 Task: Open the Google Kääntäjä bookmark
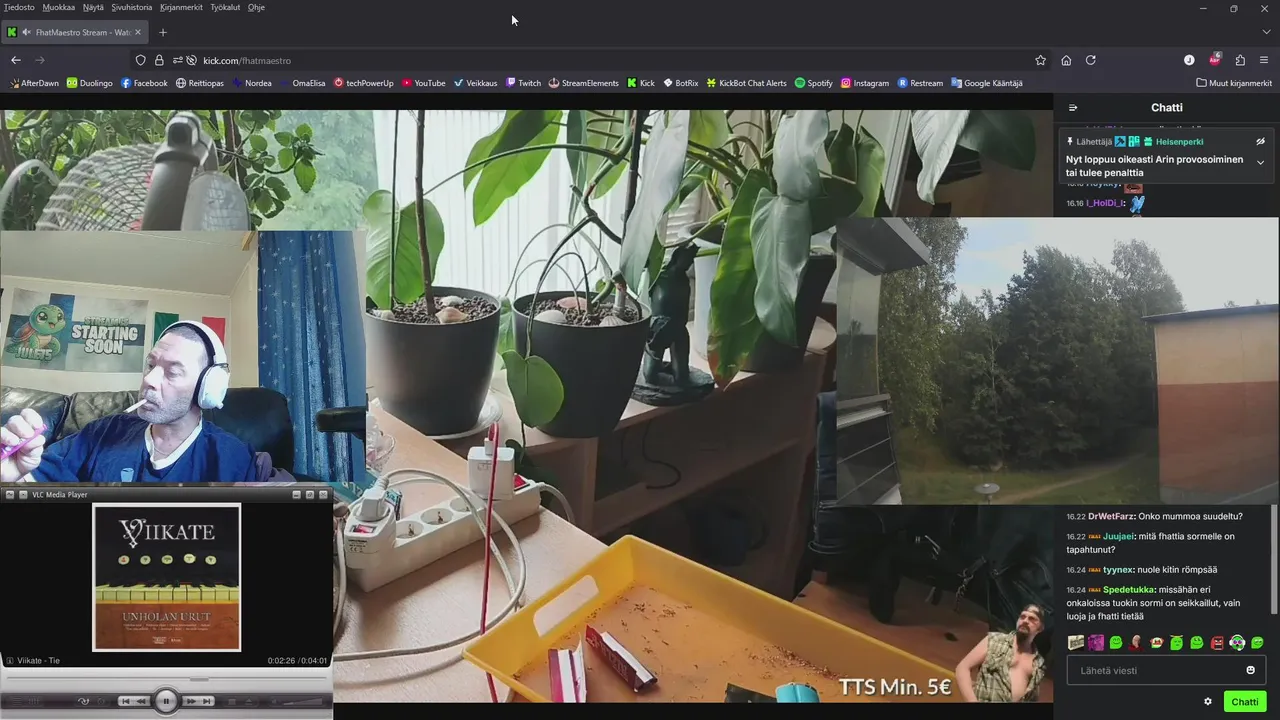tap(987, 83)
